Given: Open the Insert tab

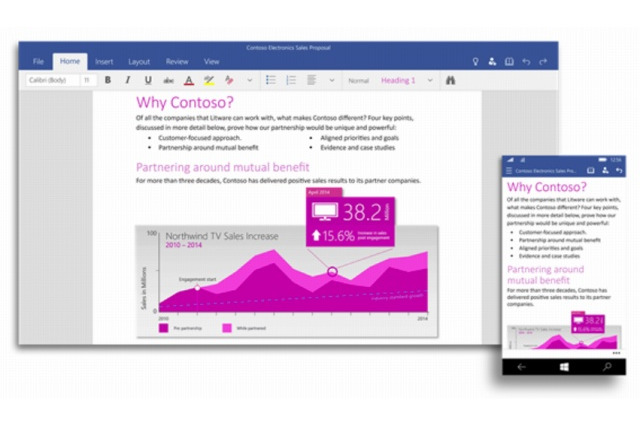Looking at the screenshot, I should coord(104,62).
